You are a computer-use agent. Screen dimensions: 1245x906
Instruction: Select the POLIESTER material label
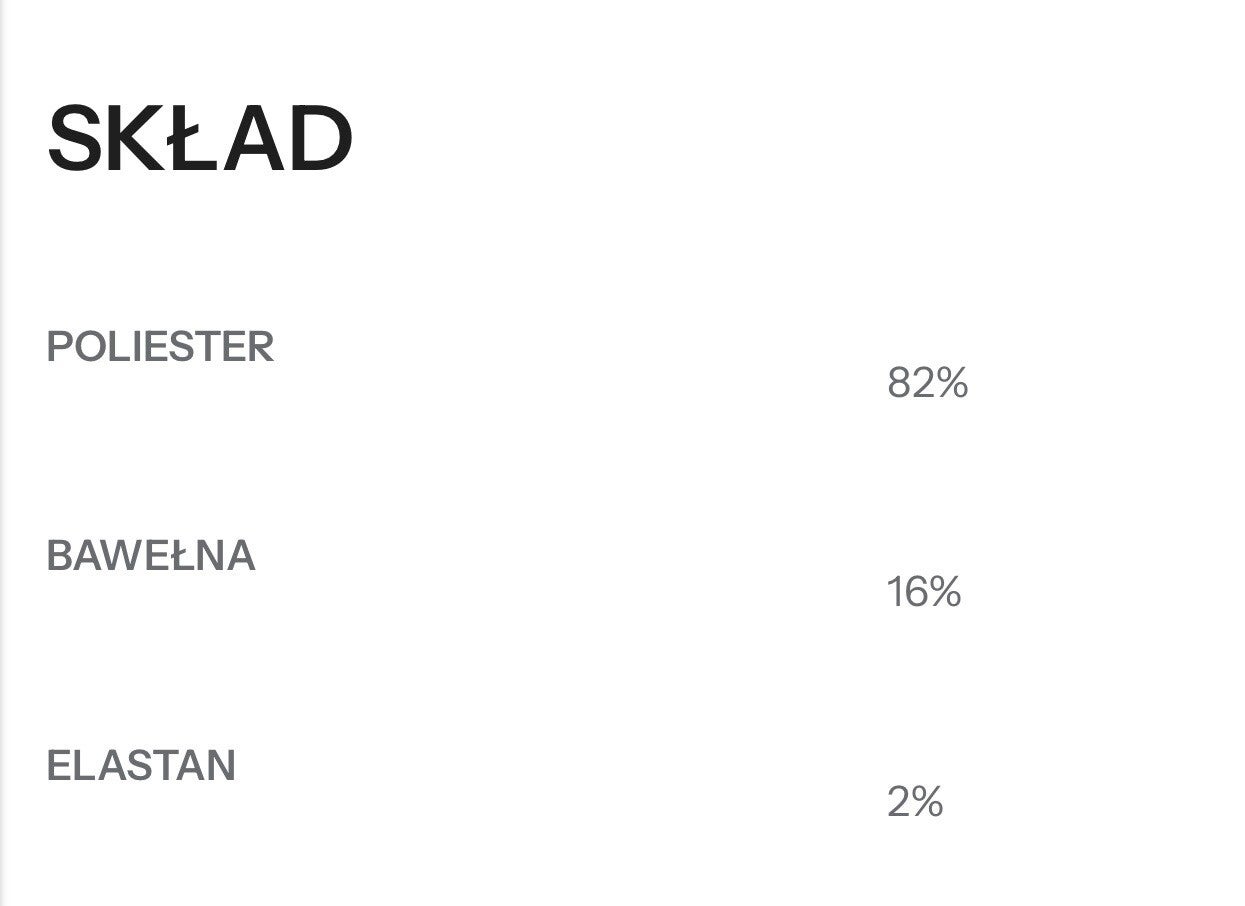click(x=160, y=347)
